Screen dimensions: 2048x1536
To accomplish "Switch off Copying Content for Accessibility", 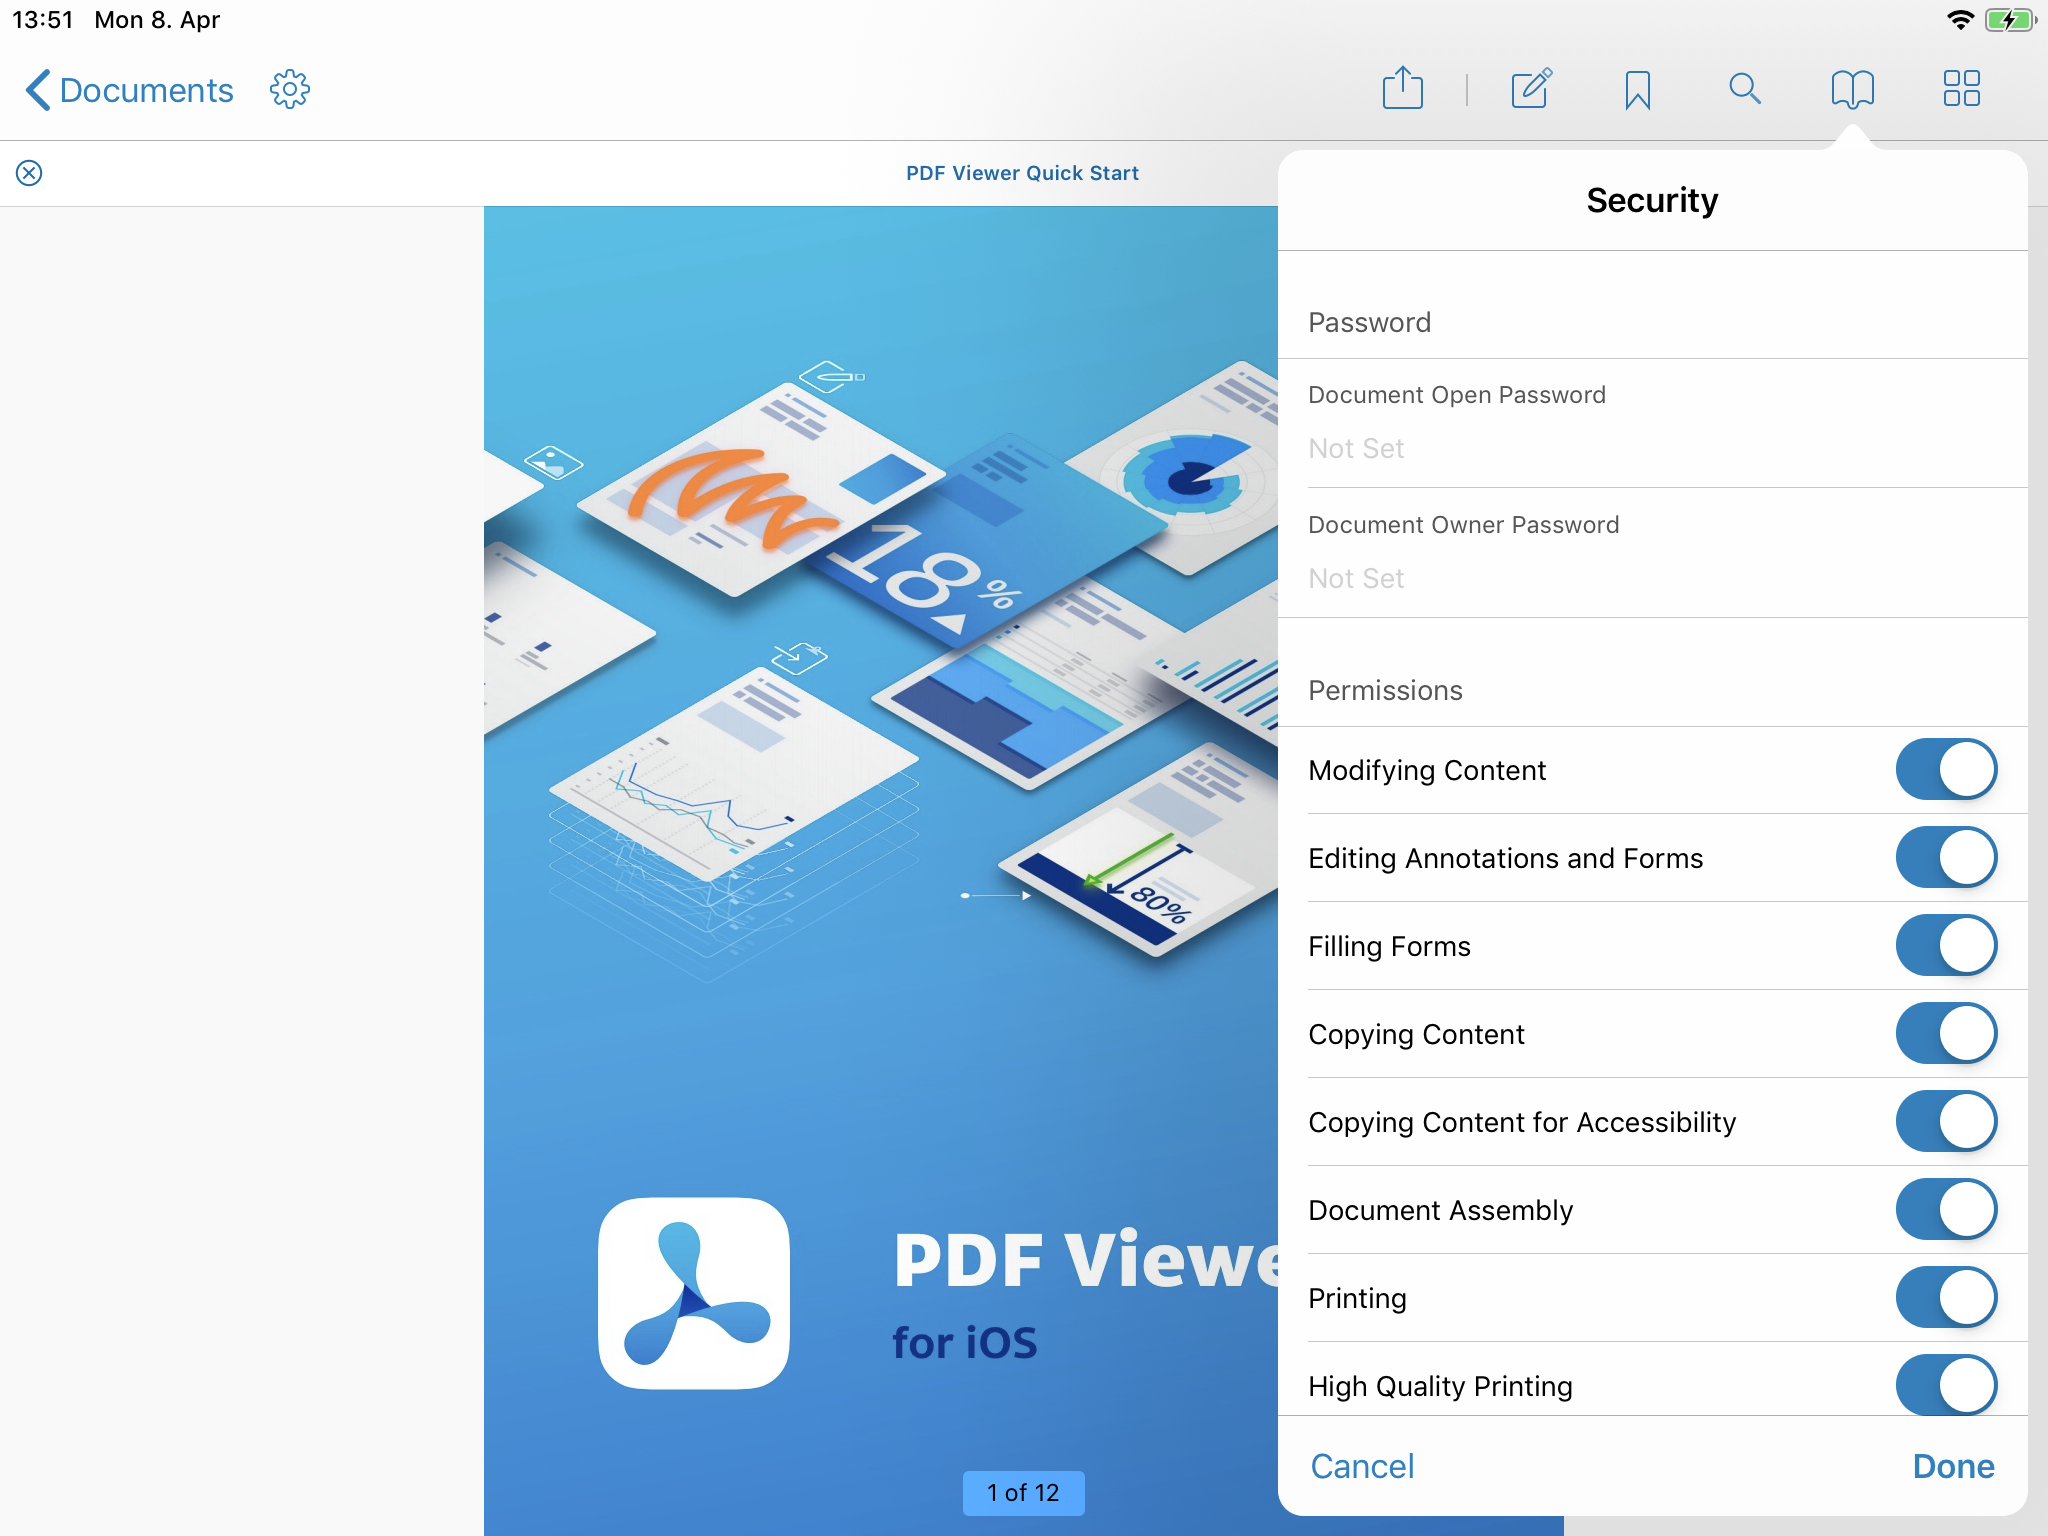I will coord(1945,1122).
